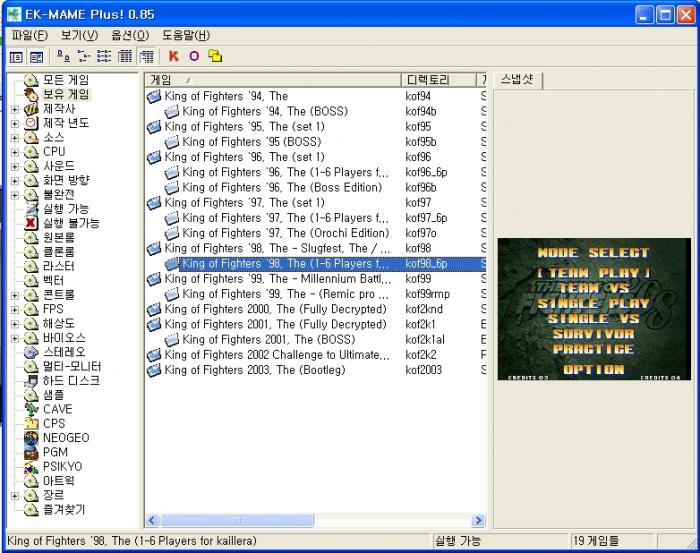
Task: Select King of Fighters 2002 Challenge to Ultimate row
Action: tap(277, 354)
